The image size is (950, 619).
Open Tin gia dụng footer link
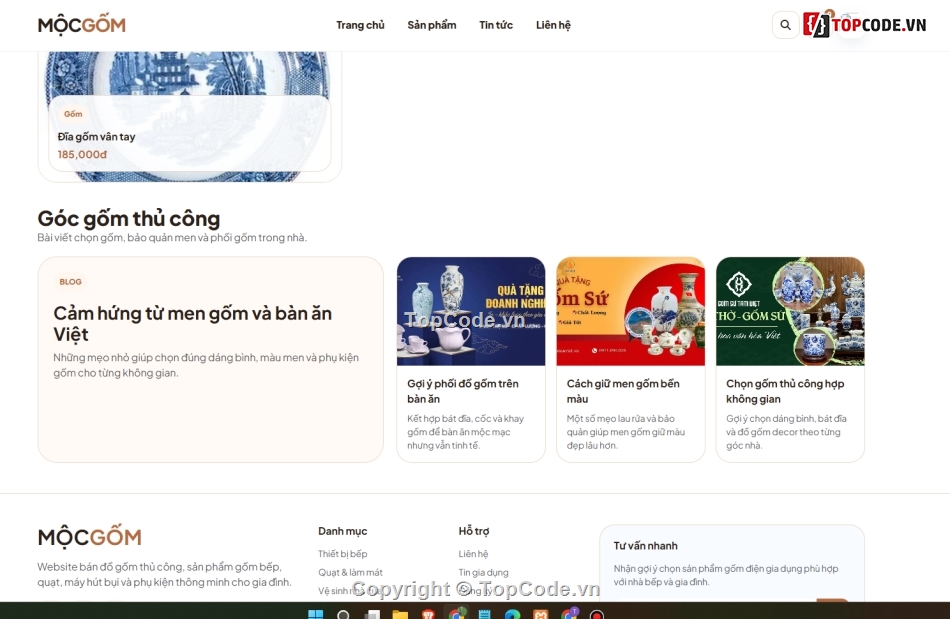(483, 572)
